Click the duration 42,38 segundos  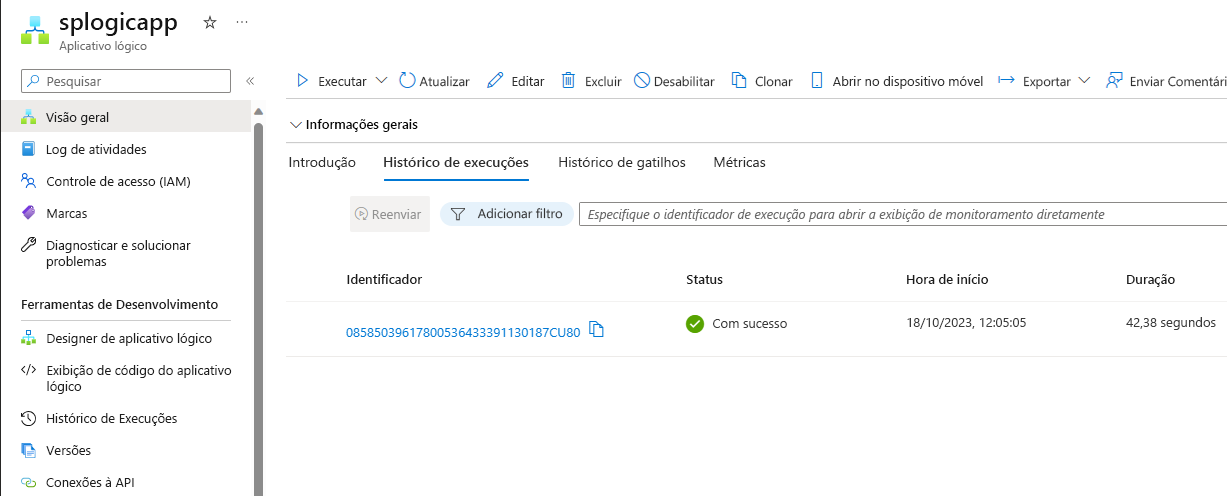(1171, 323)
